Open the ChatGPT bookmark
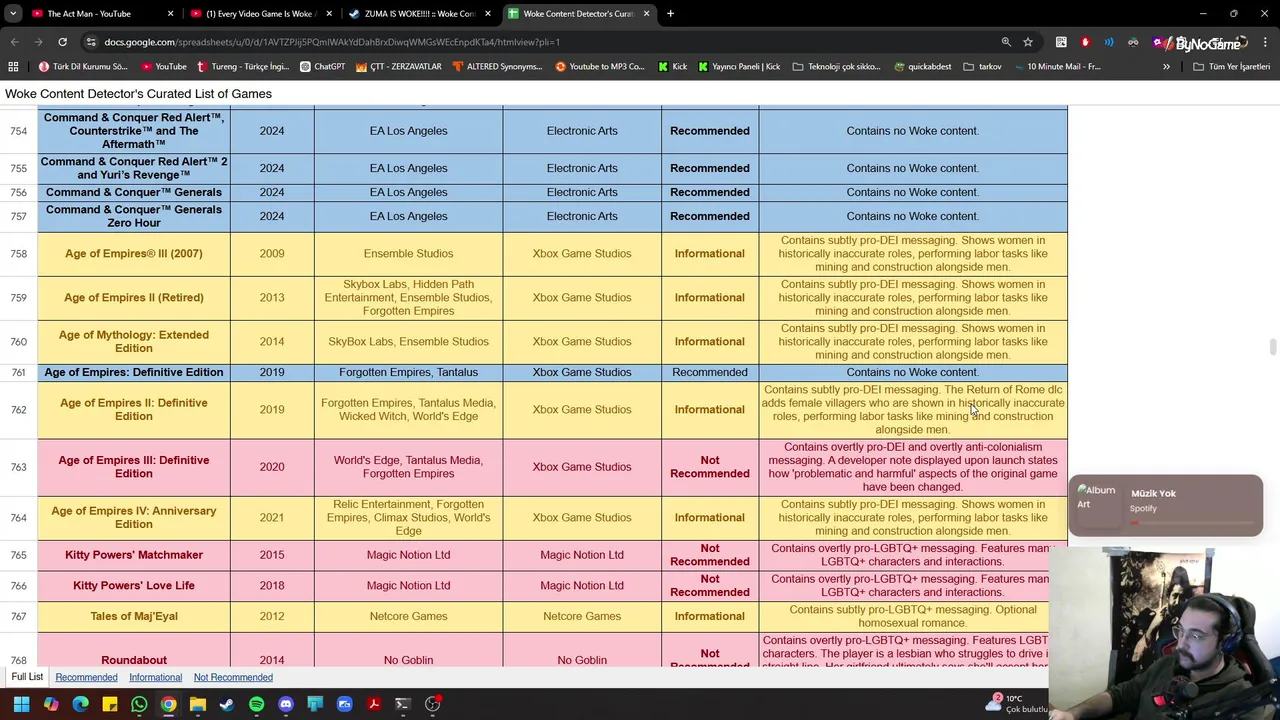1280x720 pixels. click(322, 67)
